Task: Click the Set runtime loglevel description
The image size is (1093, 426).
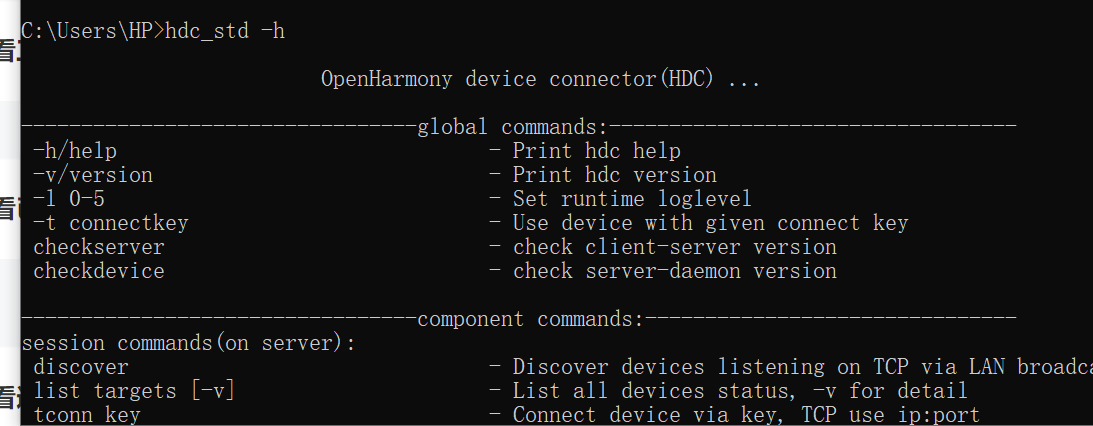Action: 631,199
